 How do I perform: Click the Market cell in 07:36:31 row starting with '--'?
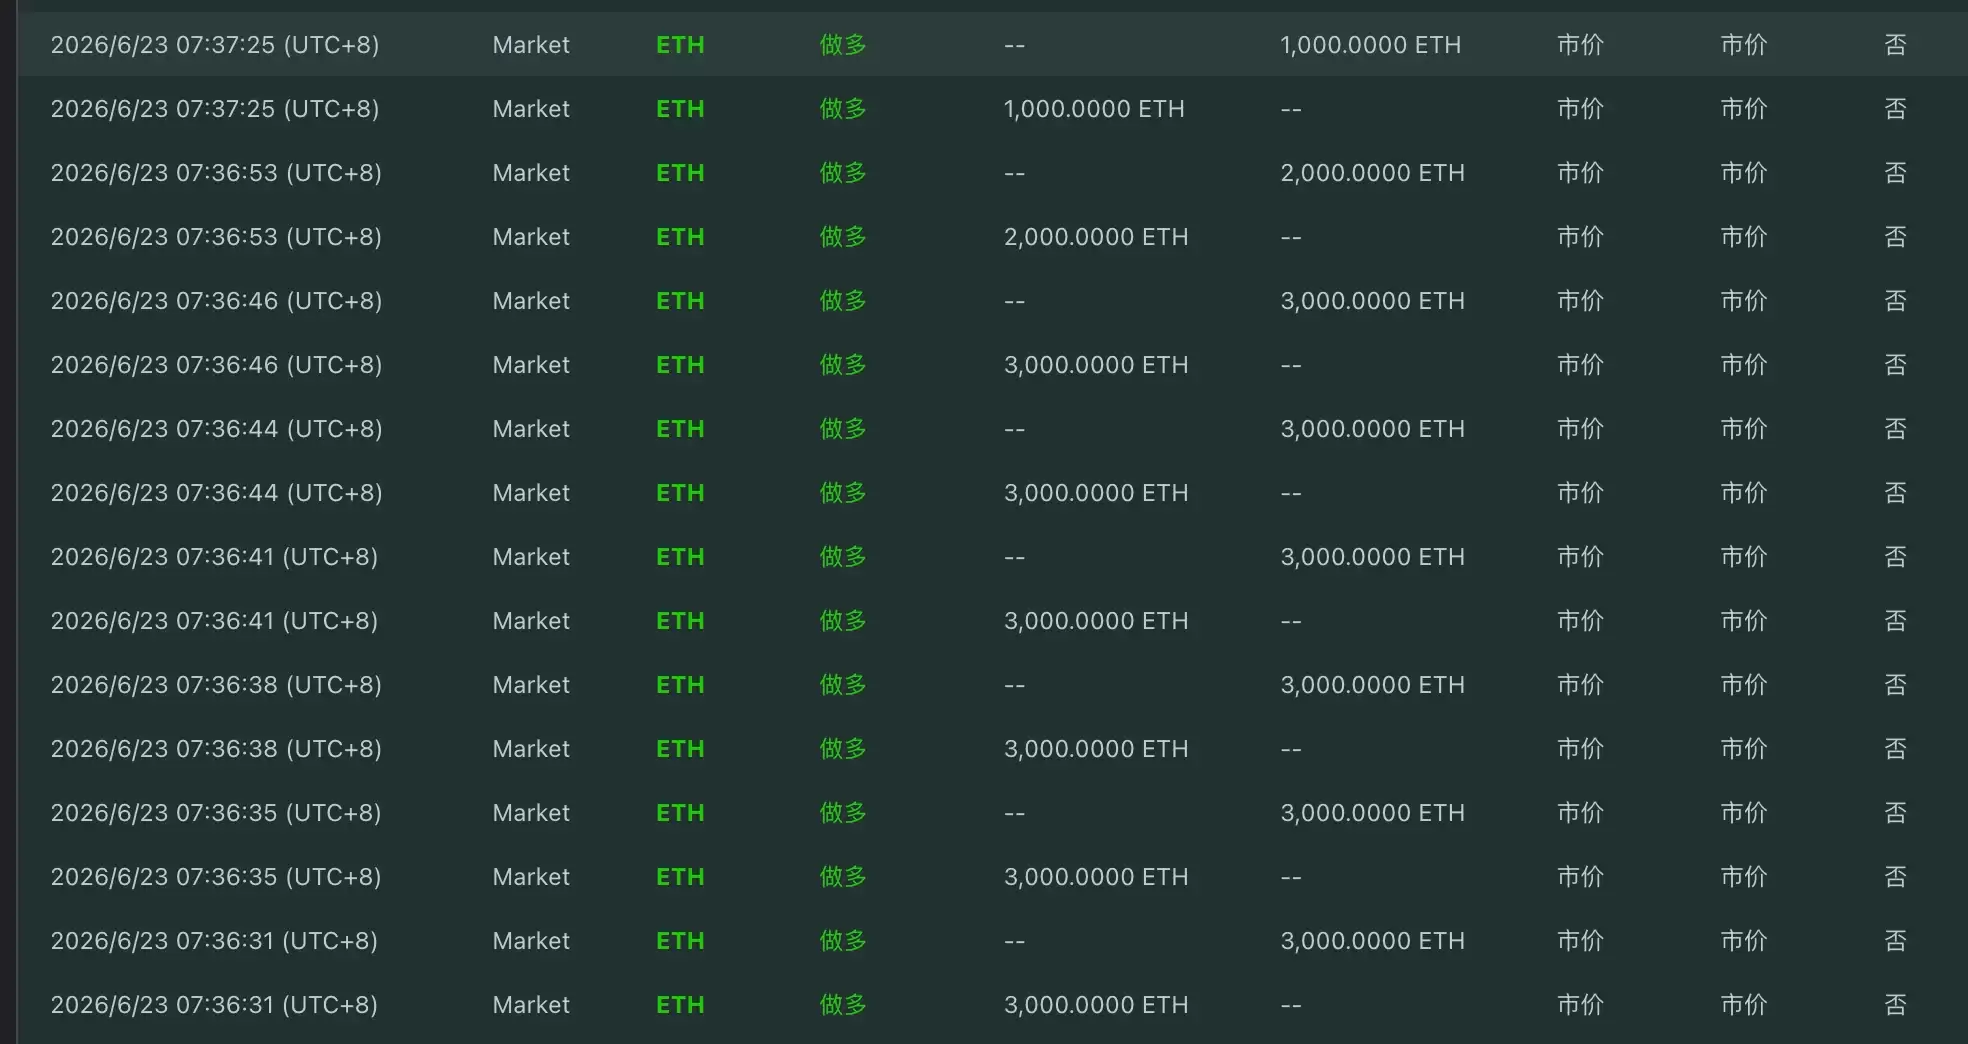[531, 941]
